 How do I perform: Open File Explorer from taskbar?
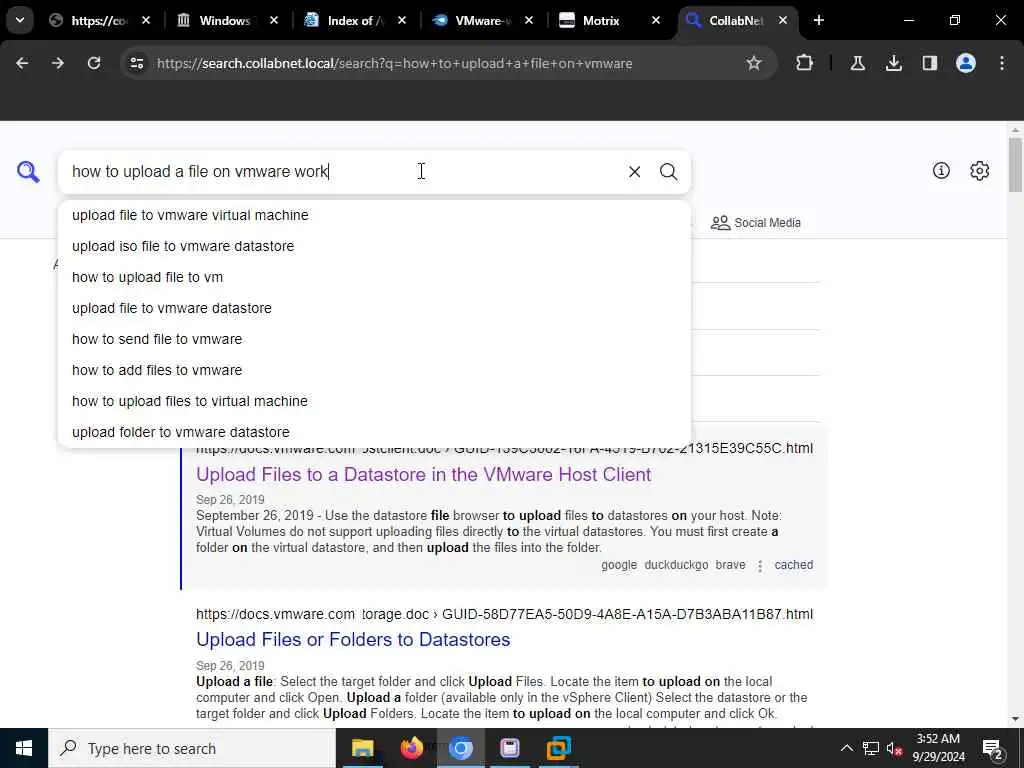[x=362, y=748]
